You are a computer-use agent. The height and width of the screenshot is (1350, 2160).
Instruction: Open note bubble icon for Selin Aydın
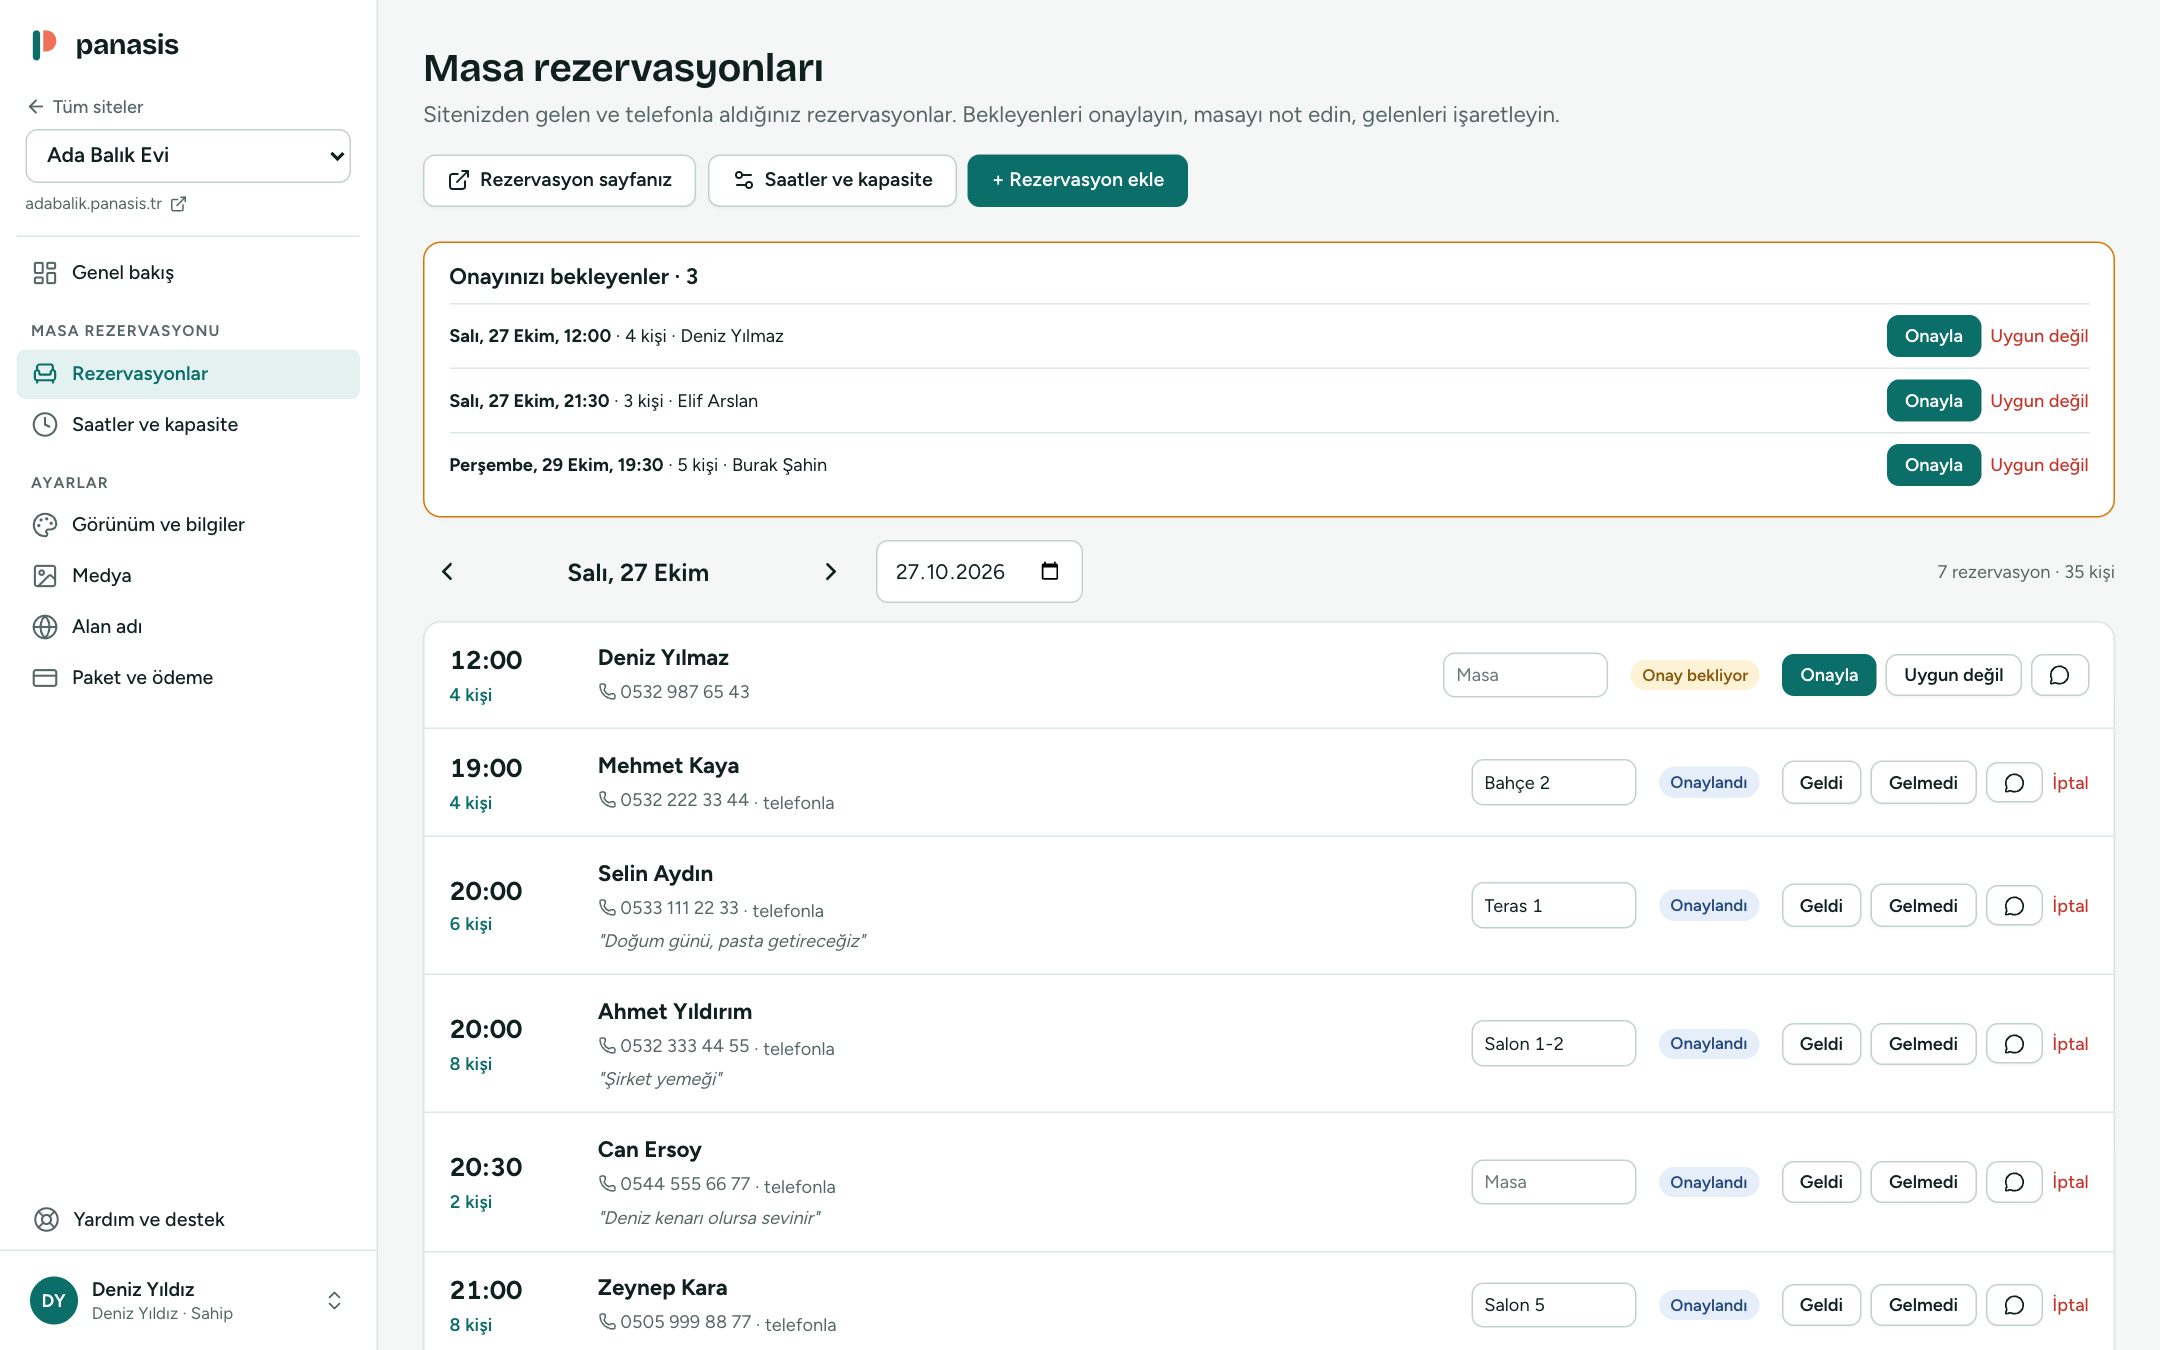click(x=2014, y=906)
